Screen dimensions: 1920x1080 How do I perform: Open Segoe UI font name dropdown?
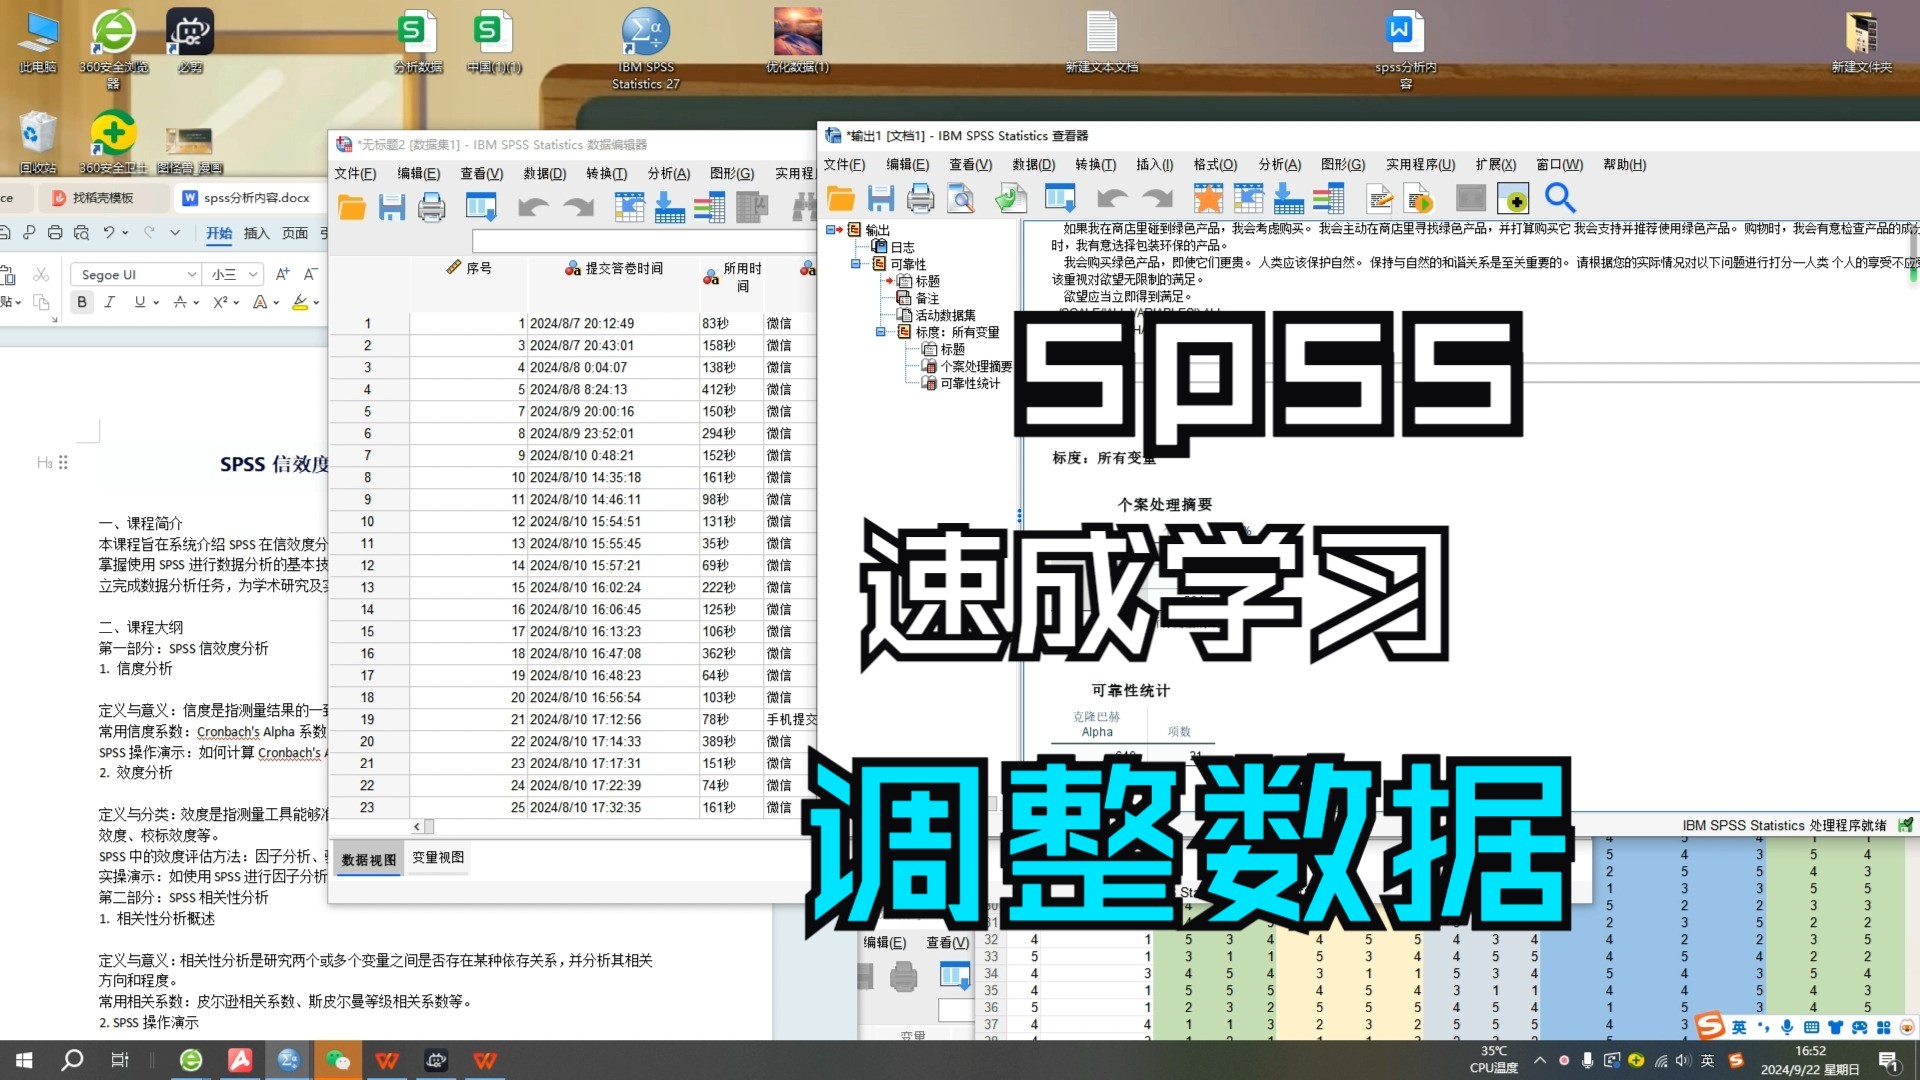pos(191,275)
